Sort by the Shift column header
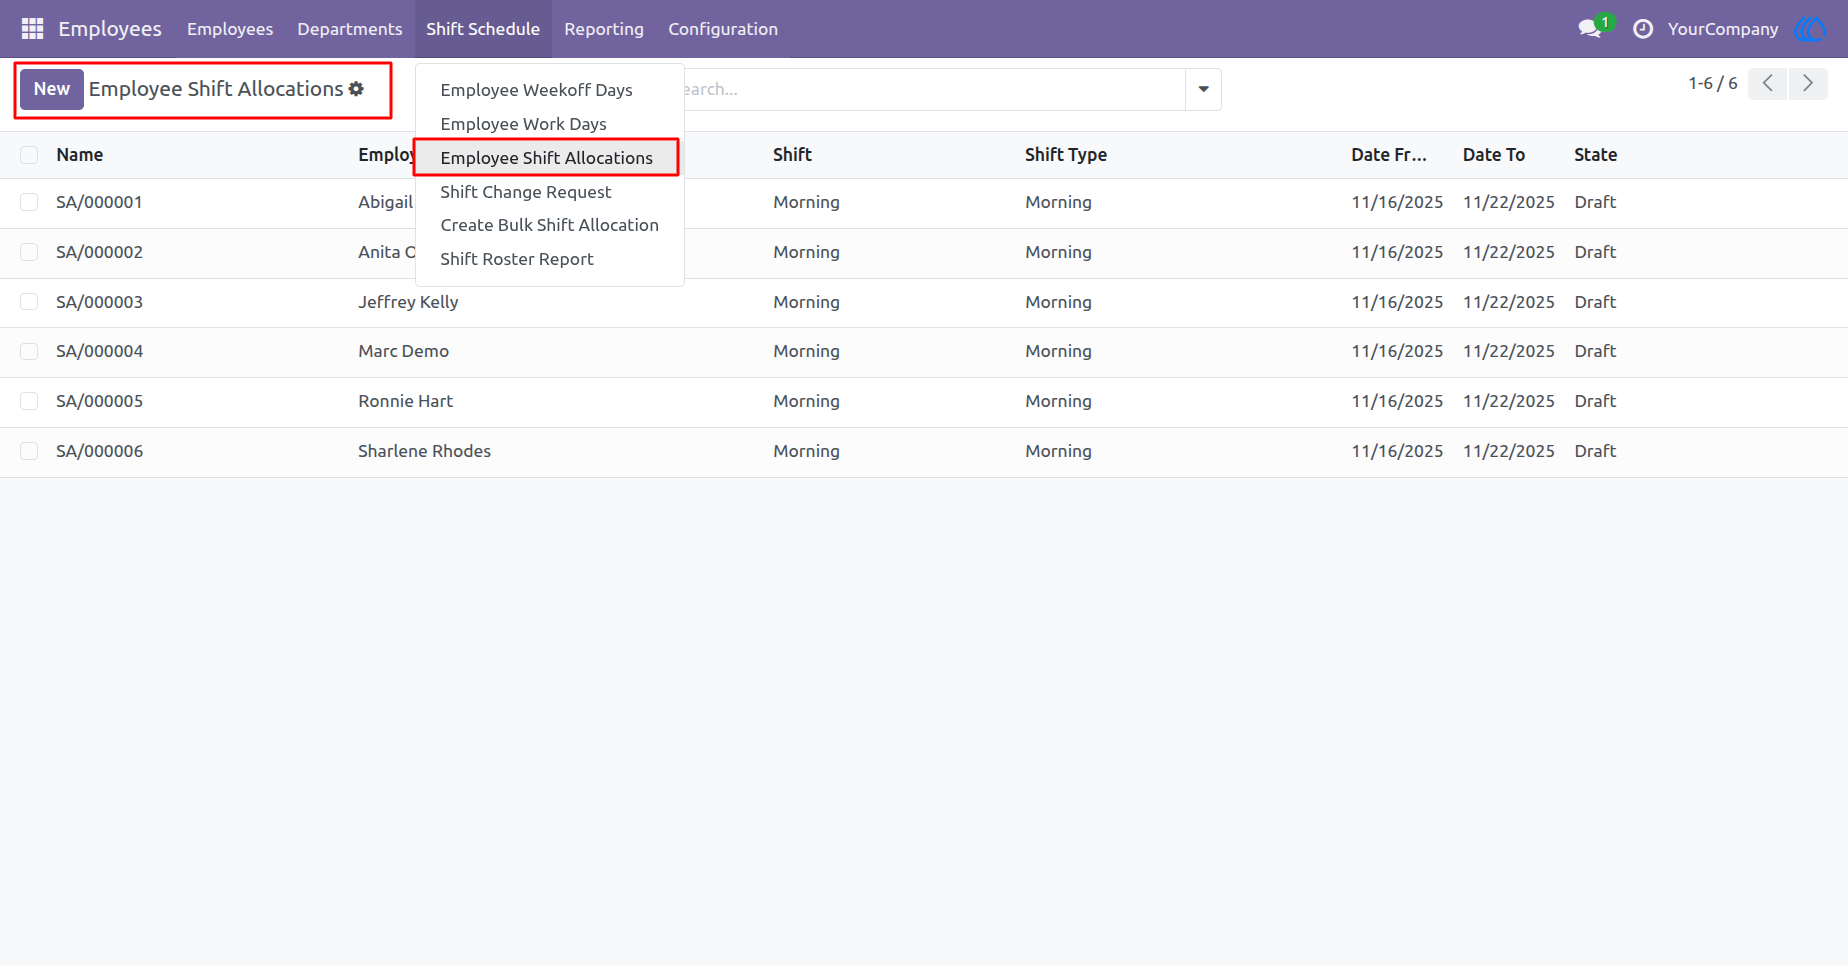1848x966 pixels. coord(792,155)
